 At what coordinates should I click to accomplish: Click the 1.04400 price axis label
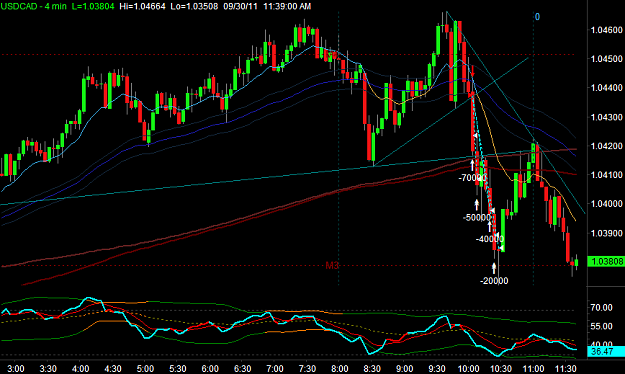[x=606, y=88]
